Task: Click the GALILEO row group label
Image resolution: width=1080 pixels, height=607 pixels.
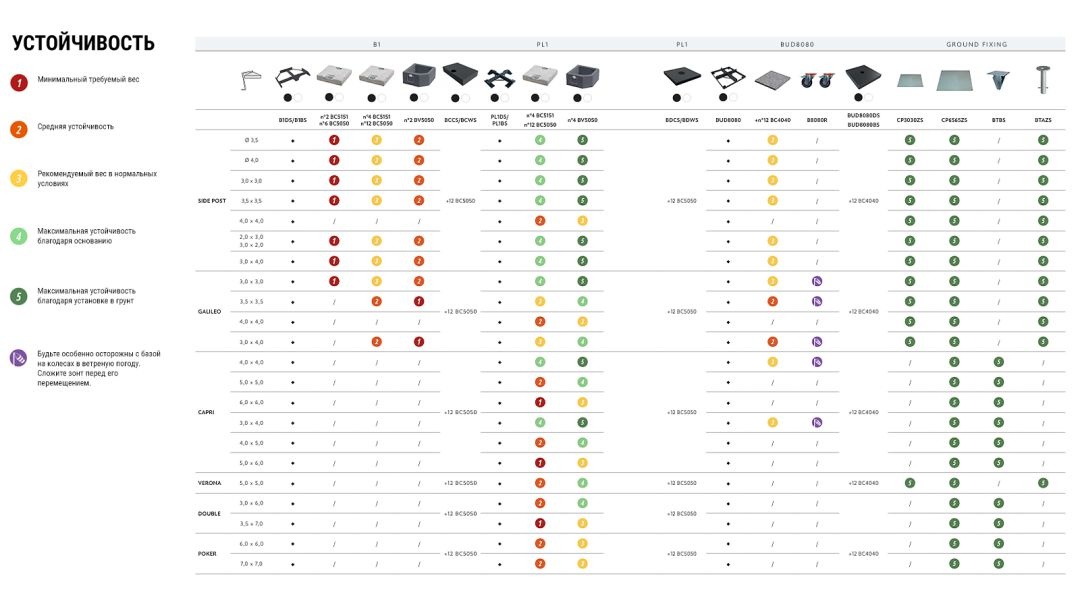Action: (209, 311)
